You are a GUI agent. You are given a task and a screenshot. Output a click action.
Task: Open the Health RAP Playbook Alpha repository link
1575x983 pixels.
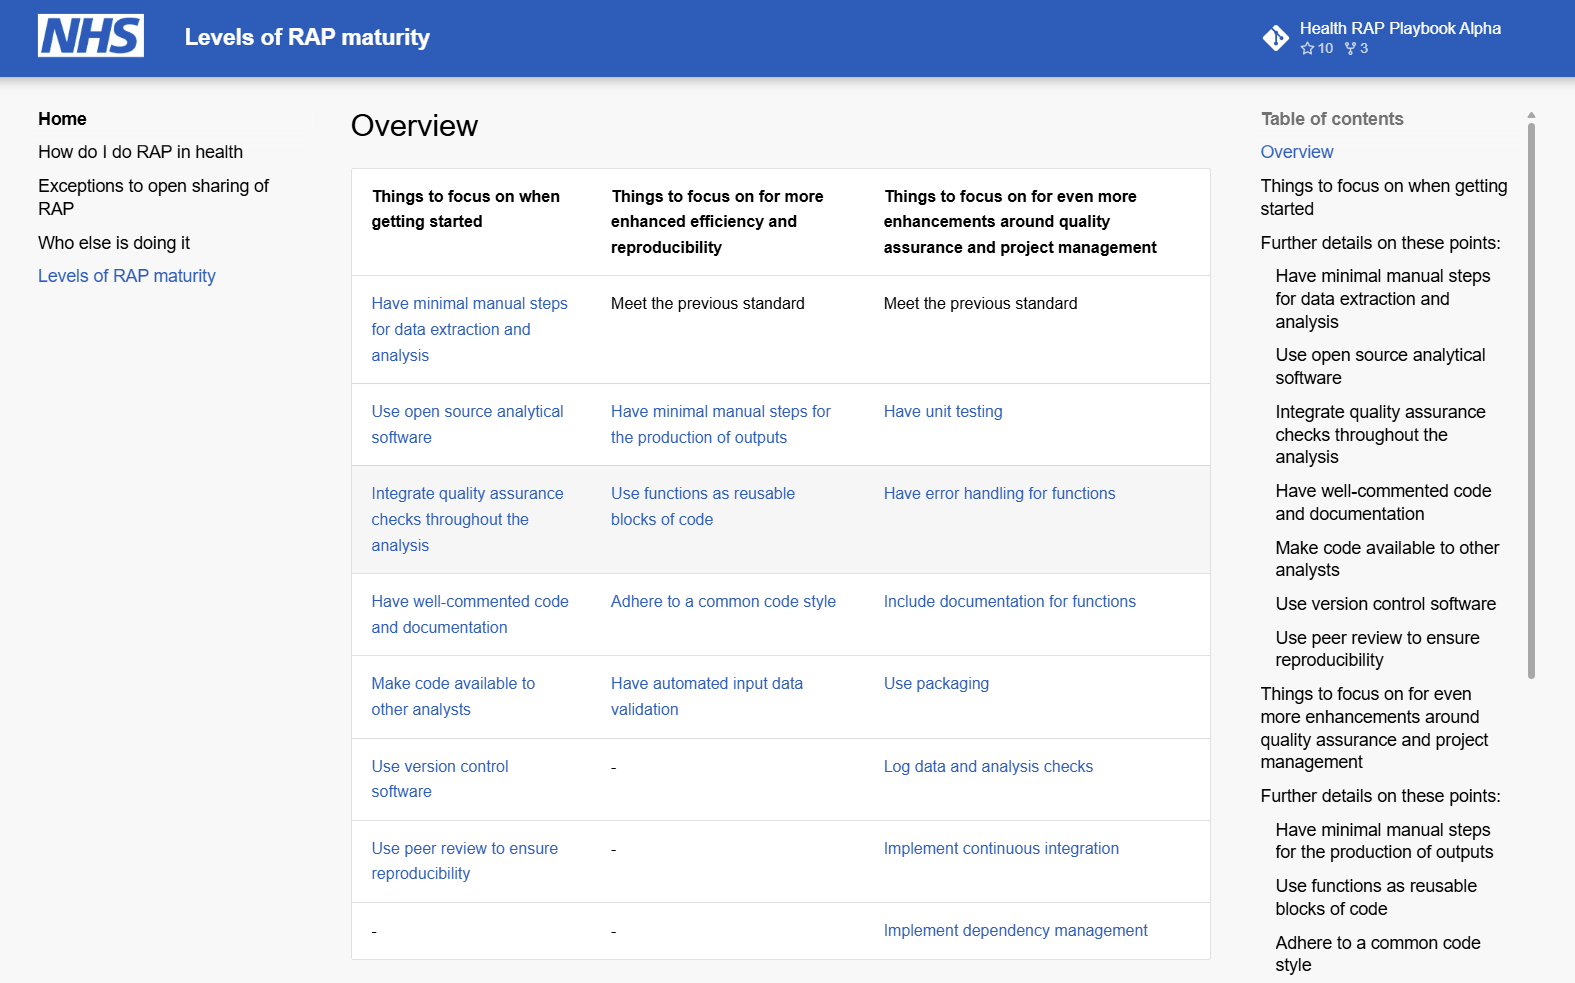(1400, 28)
